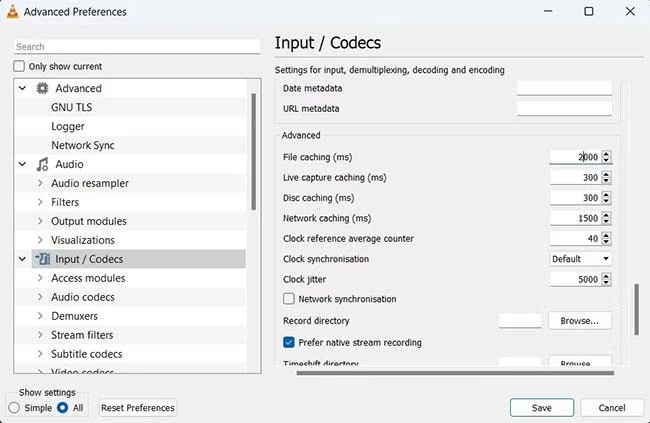Select Simple show settings radio
Screen dimensions: 650x423
pos(14,408)
